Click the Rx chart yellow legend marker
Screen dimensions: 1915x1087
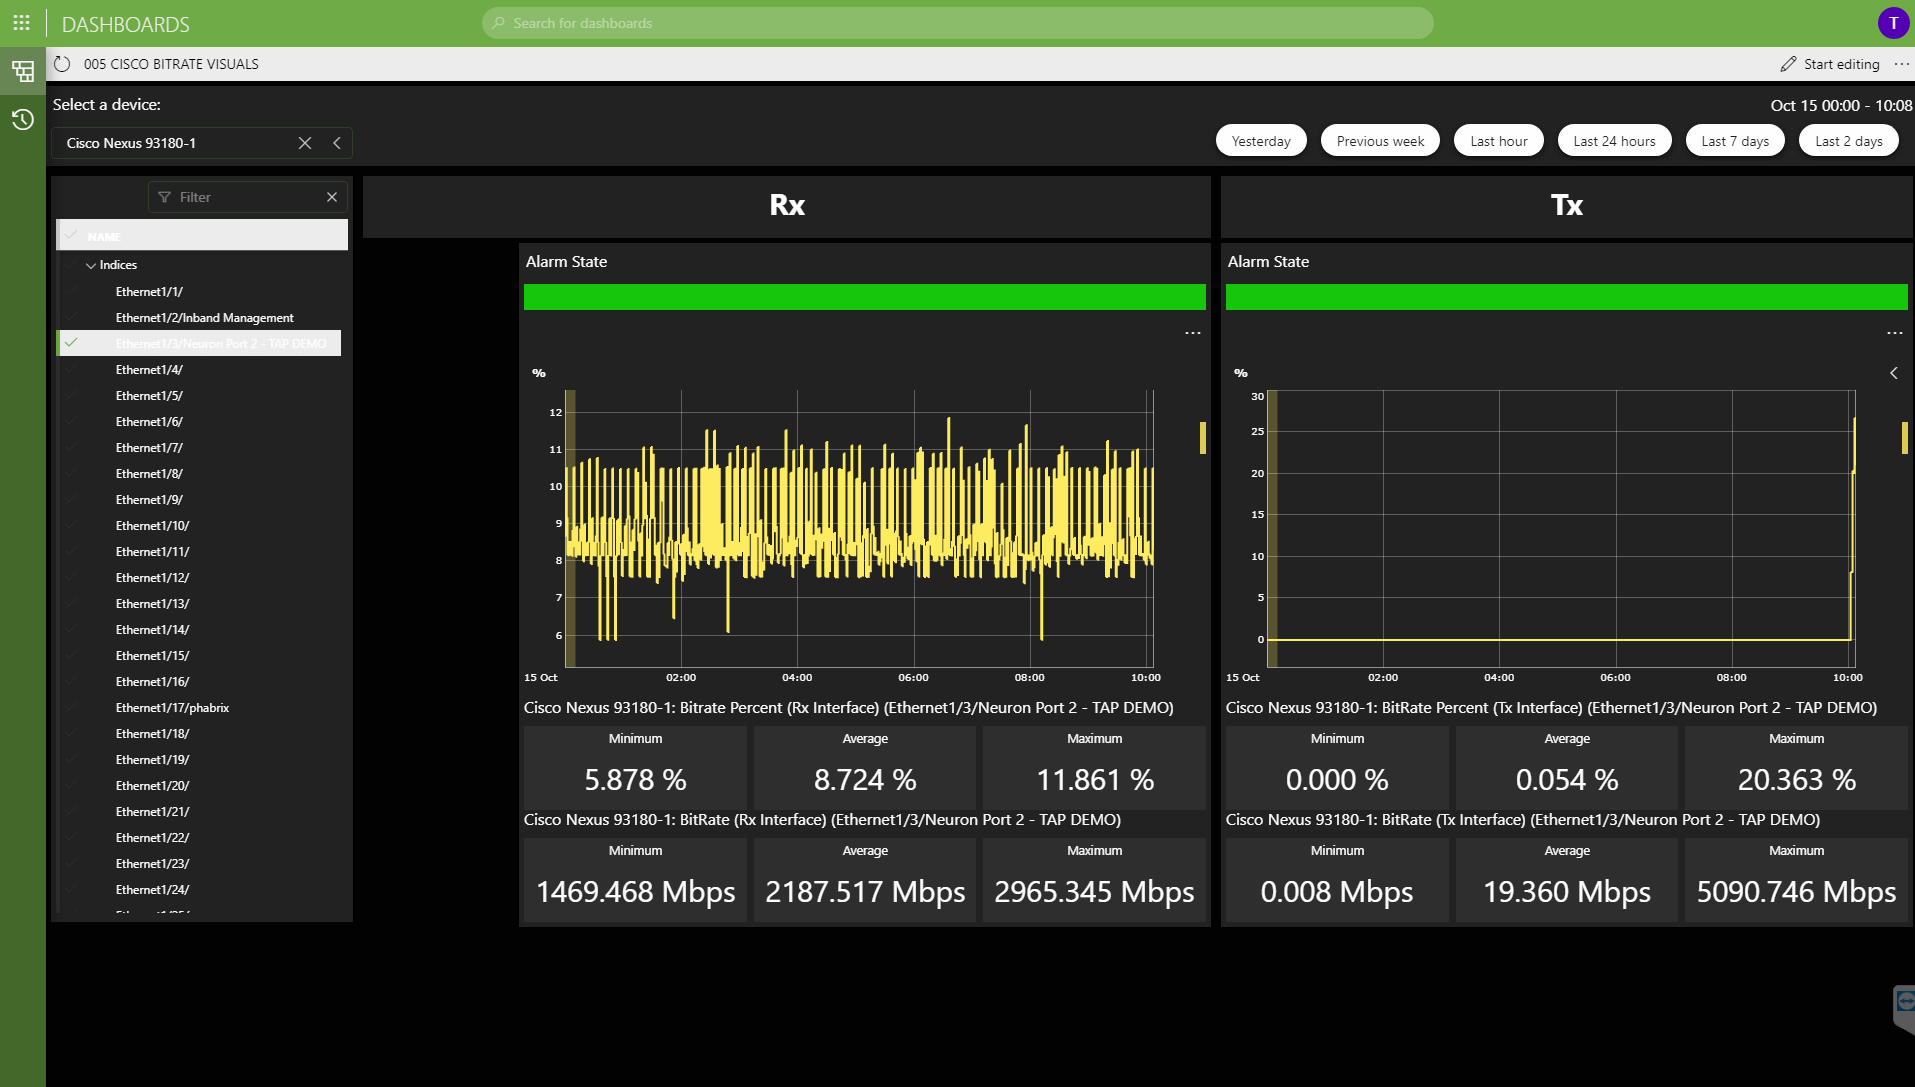coord(1203,438)
